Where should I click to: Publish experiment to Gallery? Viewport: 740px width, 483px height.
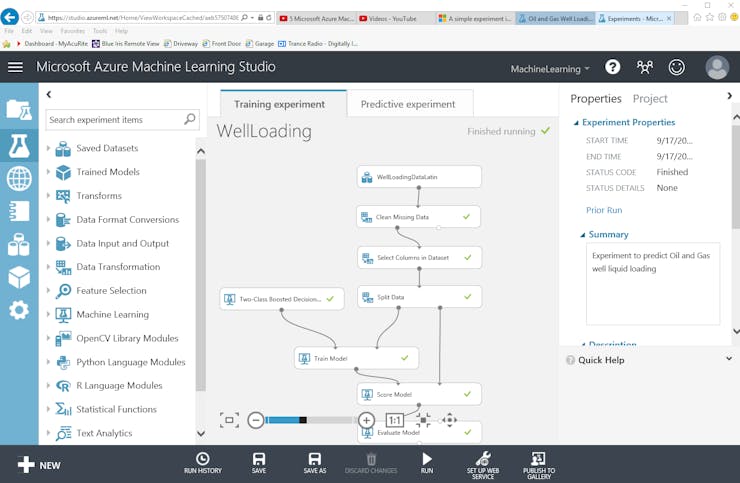click(x=538, y=465)
